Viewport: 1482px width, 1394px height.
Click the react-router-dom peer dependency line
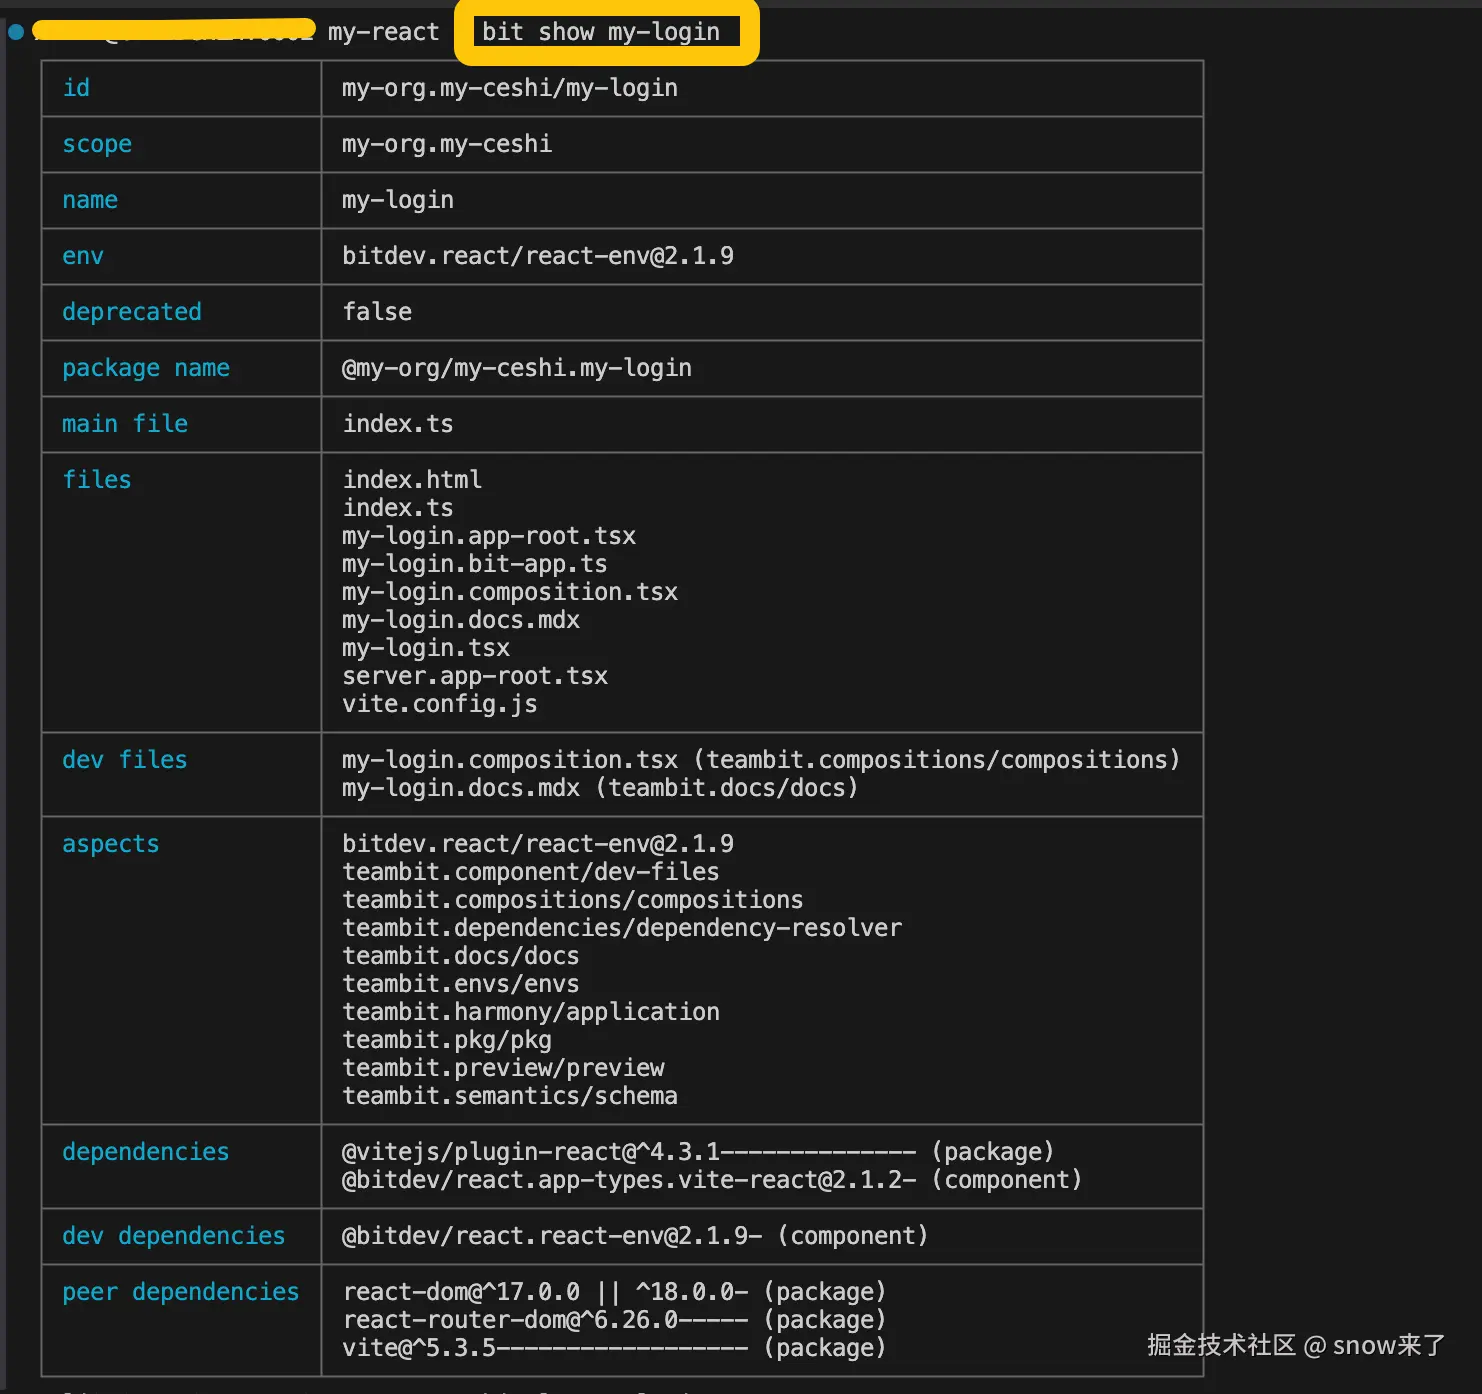(x=614, y=1320)
